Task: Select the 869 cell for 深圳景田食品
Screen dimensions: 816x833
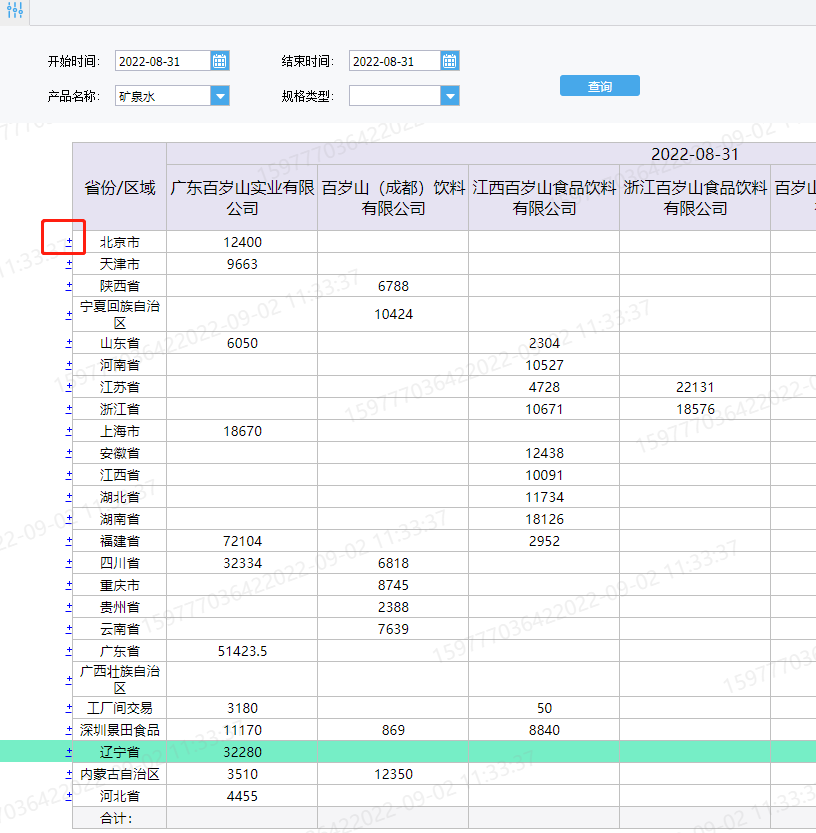Action: (x=393, y=730)
